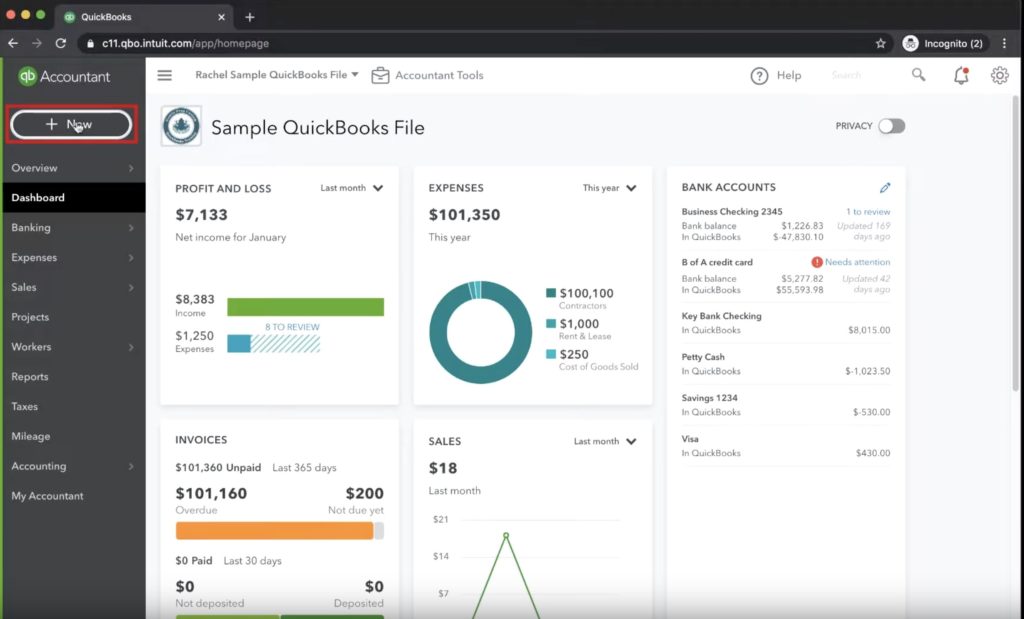Switch to the QuickBooks browser tab

144,17
